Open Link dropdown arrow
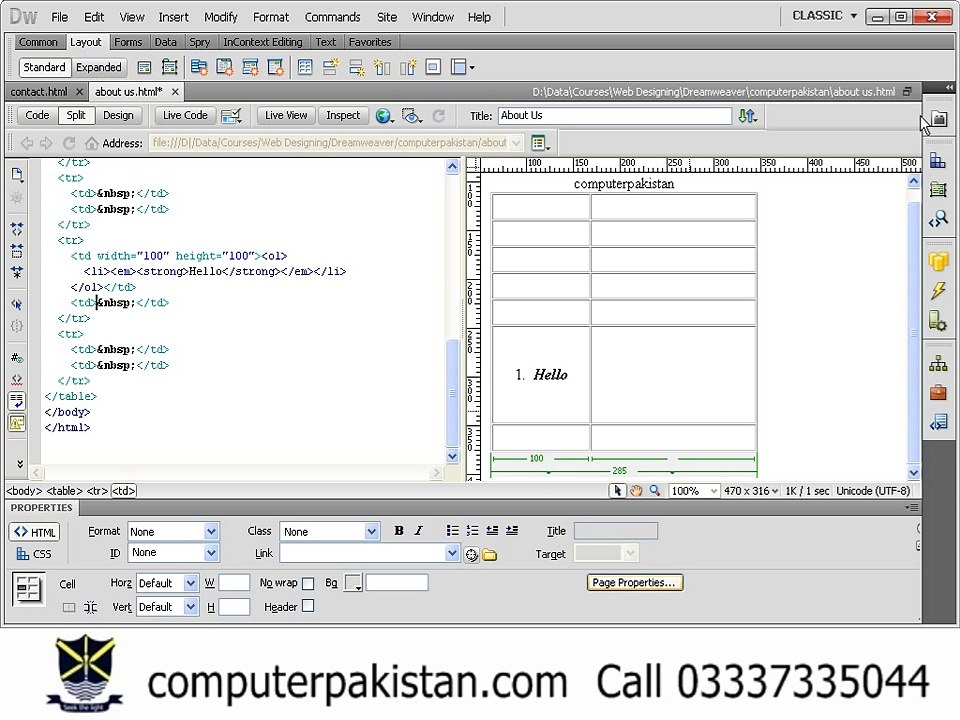The image size is (960, 720). [452, 553]
